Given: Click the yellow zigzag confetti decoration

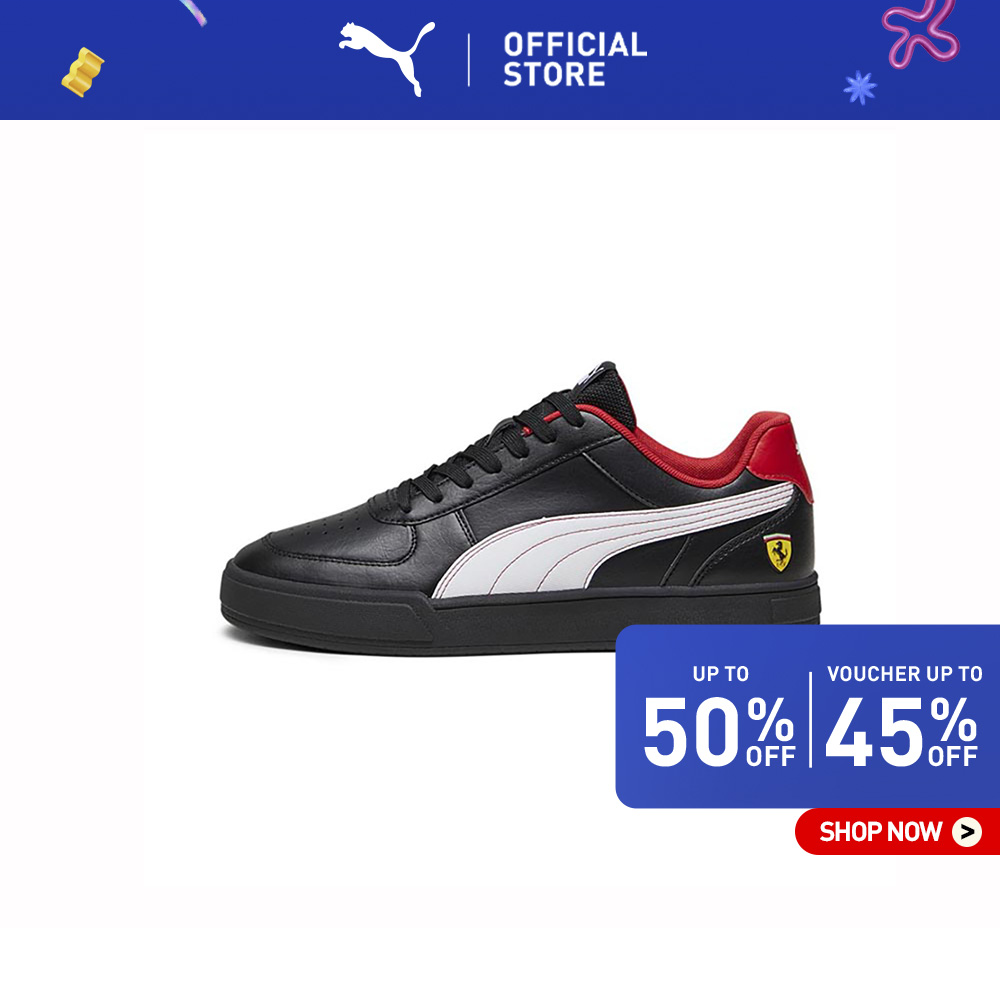Looking at the screenshot, I should (83, 72).
